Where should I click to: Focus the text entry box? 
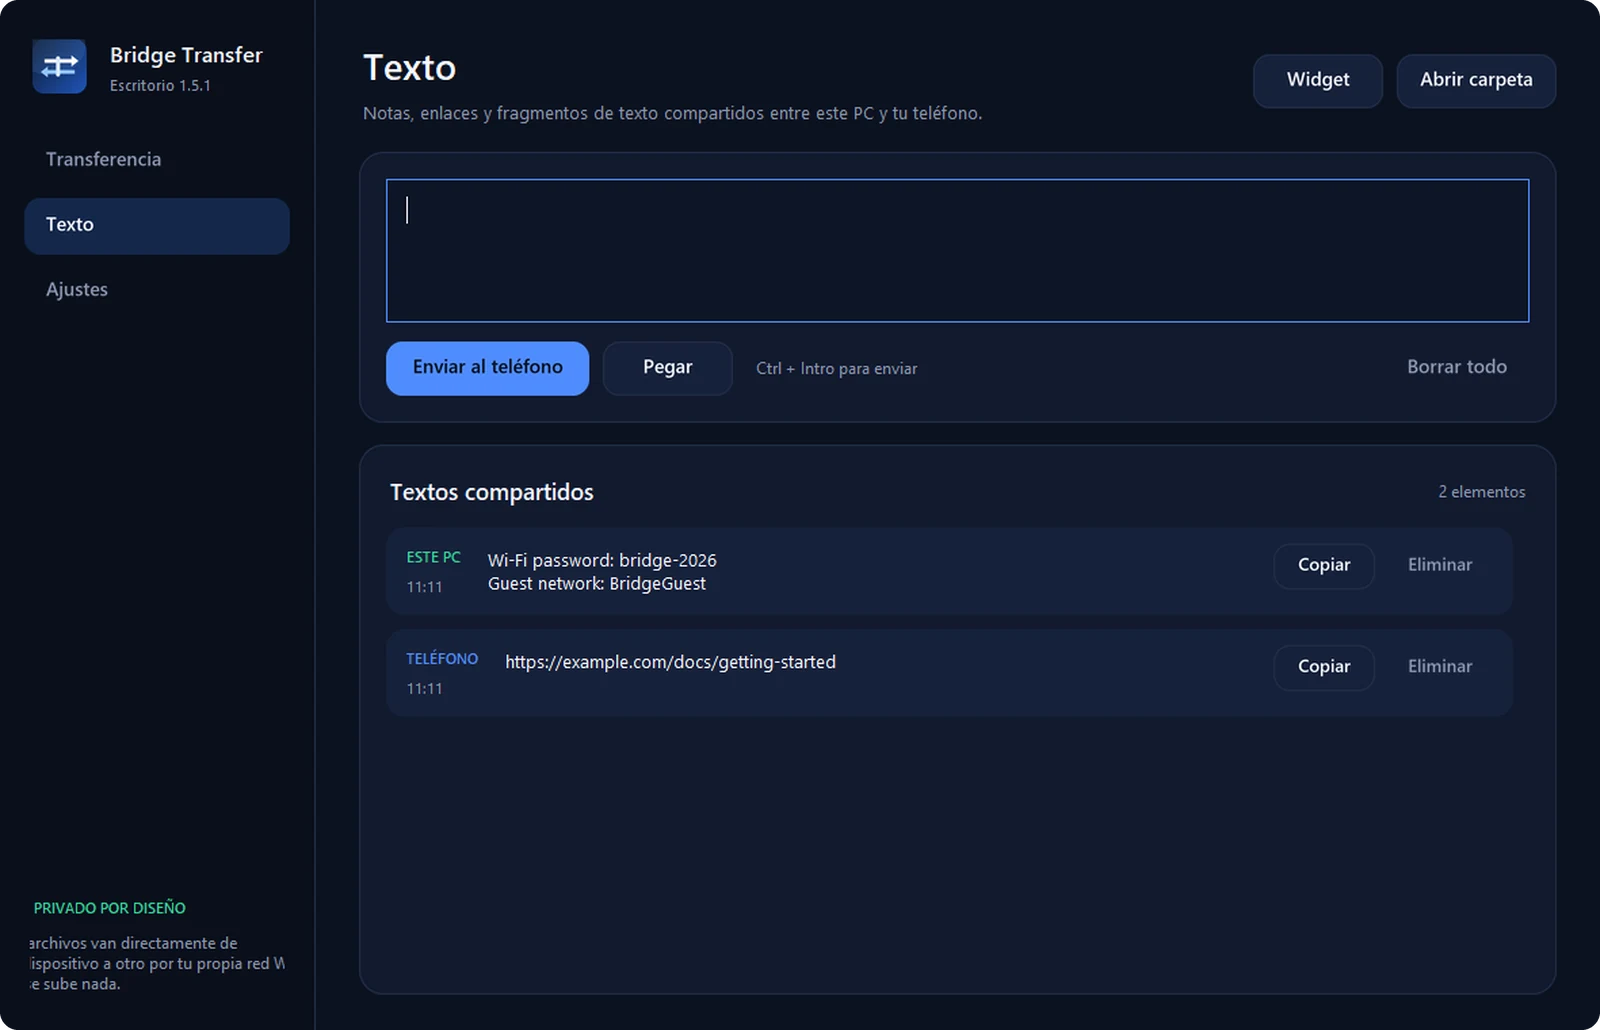pos(957,251)
